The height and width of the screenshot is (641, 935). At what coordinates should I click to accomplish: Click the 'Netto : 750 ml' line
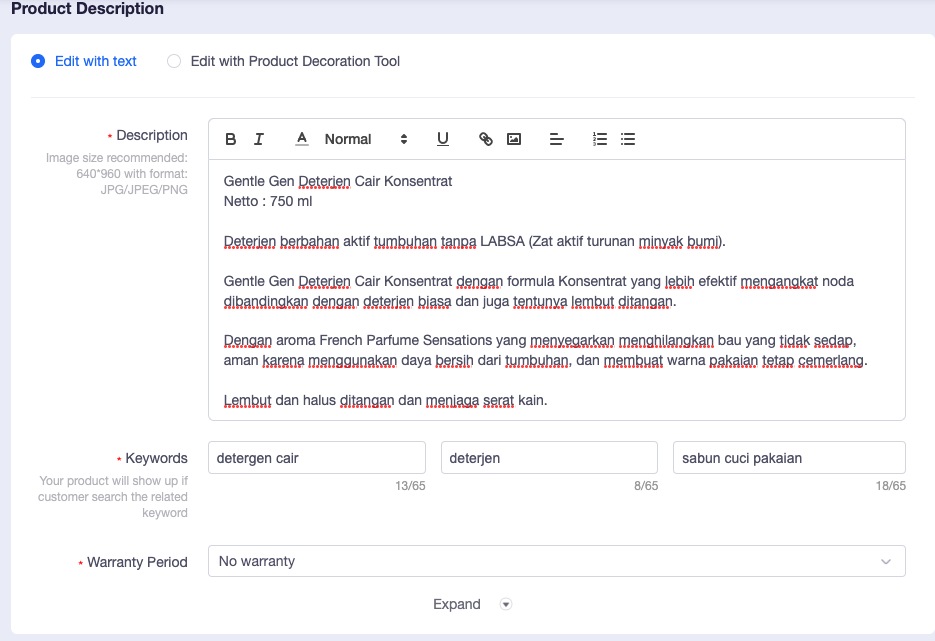tap(268, 202)
